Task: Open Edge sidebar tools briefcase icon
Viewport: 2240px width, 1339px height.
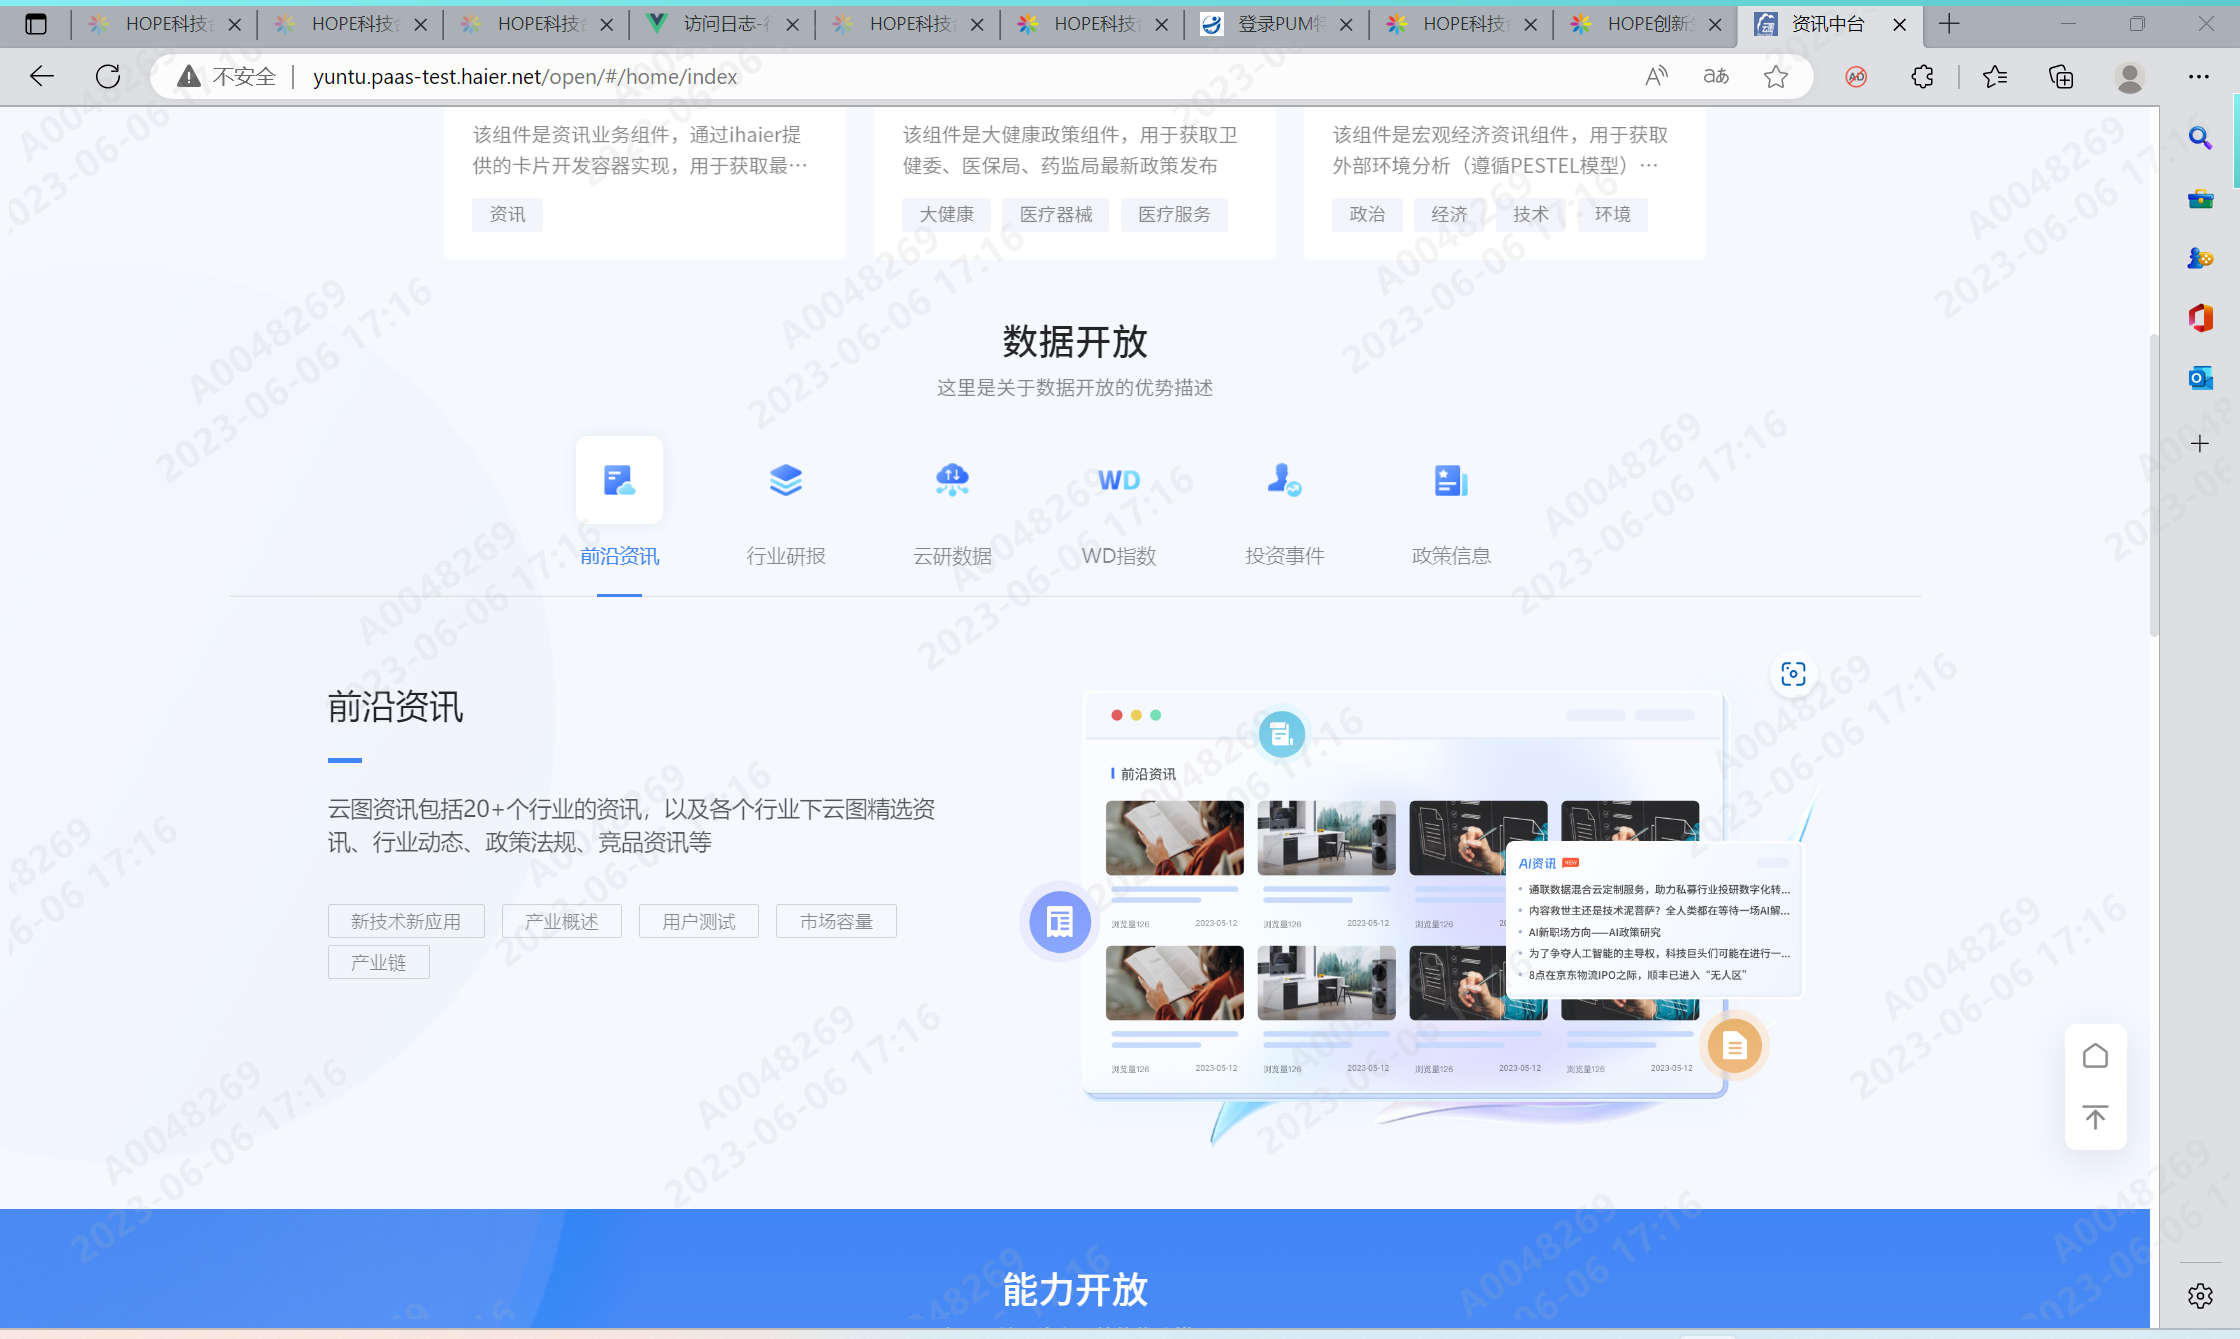Action: tap(2200, 198)
